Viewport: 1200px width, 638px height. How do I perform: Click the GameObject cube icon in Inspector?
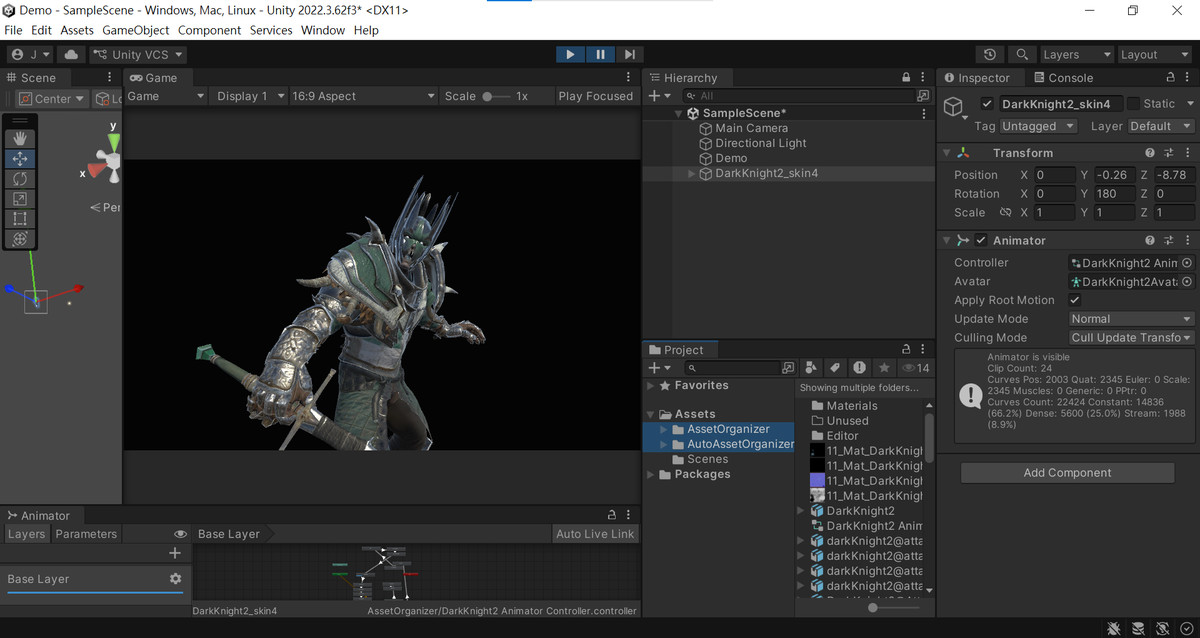coord(954,107)
